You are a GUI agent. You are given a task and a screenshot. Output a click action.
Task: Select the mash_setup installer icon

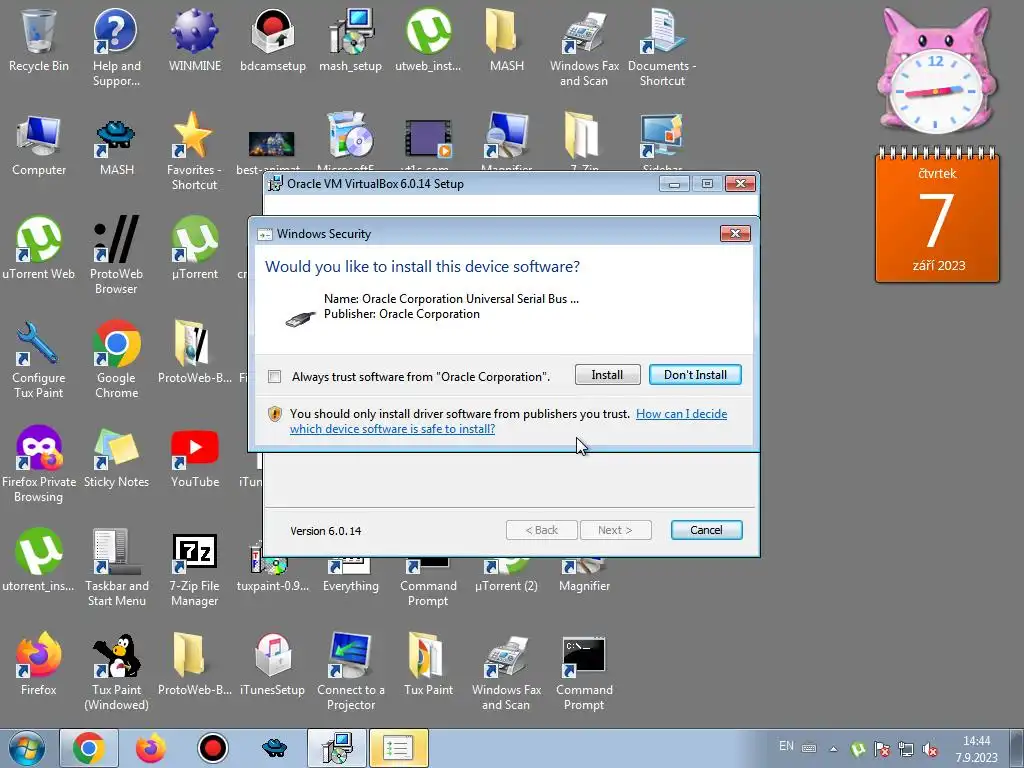351,40
